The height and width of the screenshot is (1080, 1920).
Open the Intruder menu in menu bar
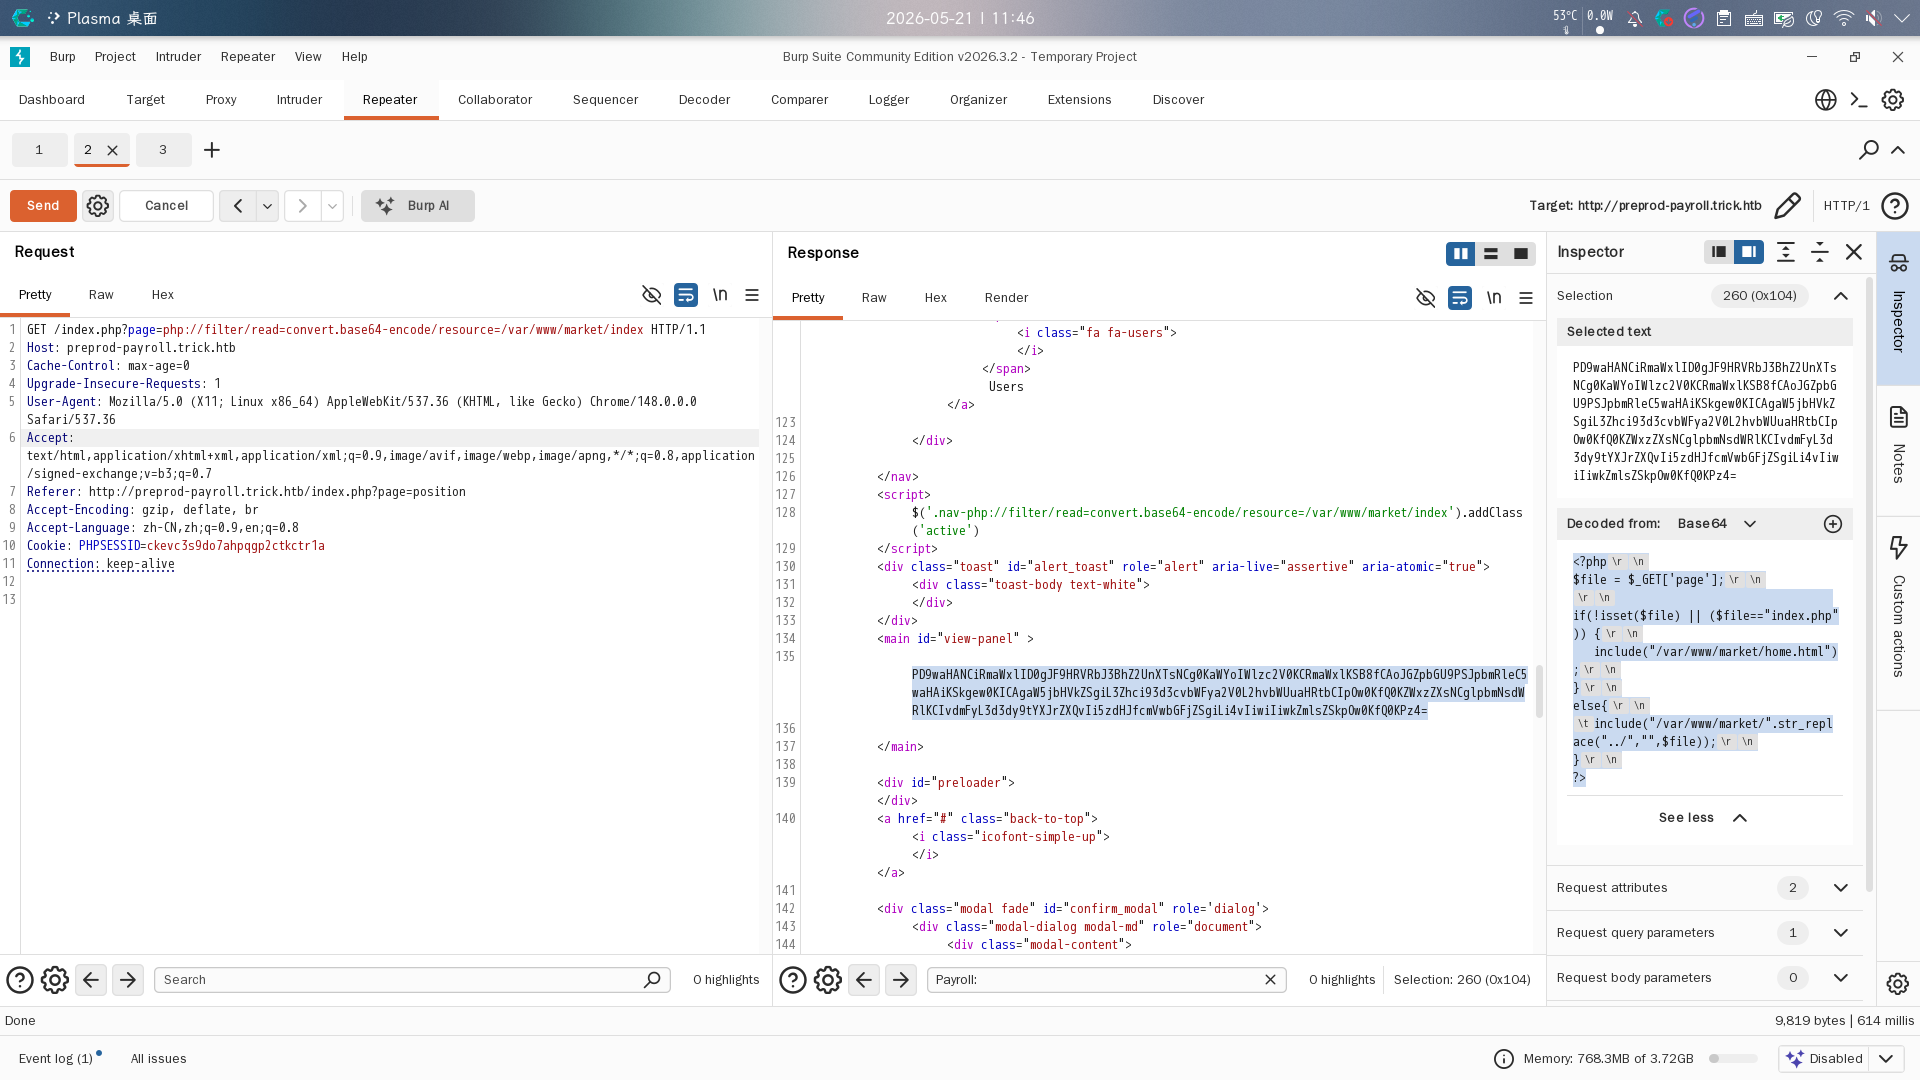coord(178,57)
